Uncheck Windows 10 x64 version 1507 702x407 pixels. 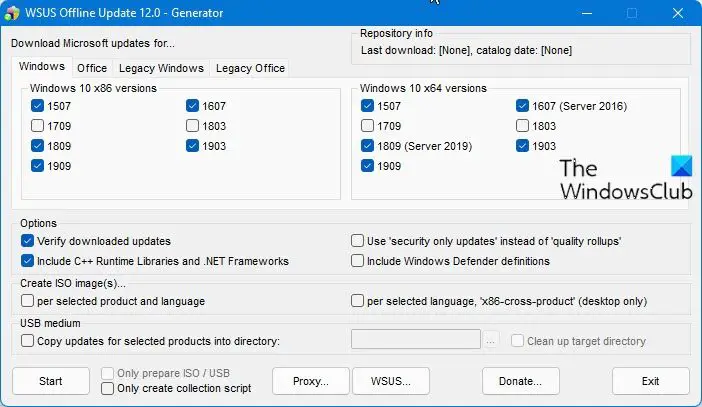click(x=367, y=106)
